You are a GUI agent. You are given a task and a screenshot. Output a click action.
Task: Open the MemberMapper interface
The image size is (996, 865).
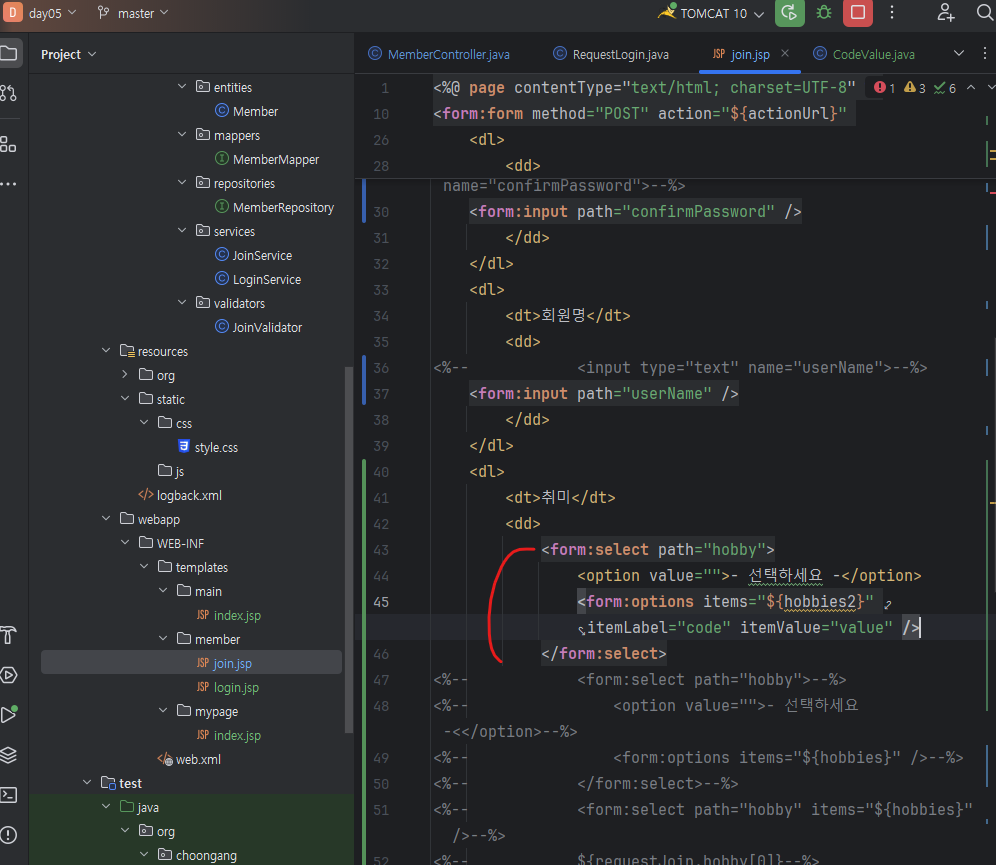pyautogui.click(x=267, y=159)
